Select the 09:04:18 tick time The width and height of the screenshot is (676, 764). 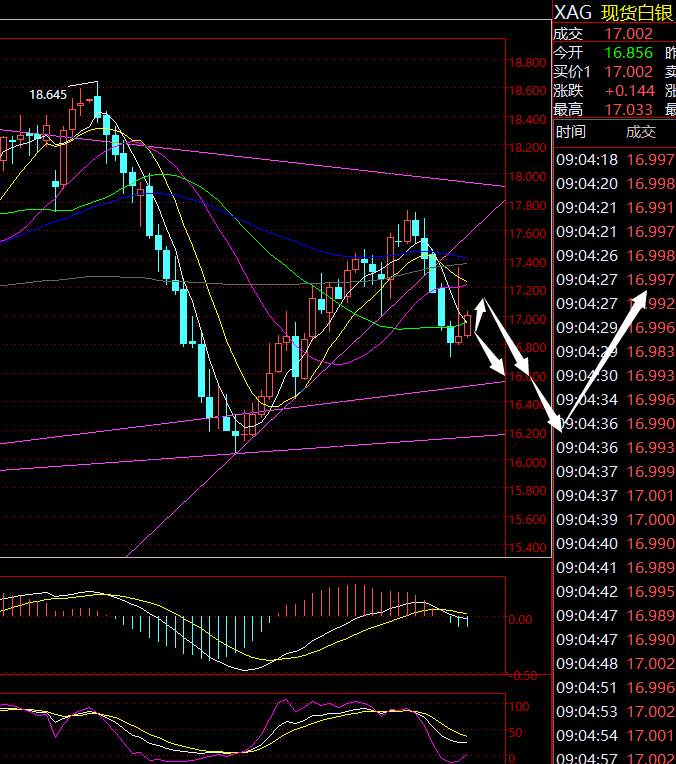[x=587, y=159]
